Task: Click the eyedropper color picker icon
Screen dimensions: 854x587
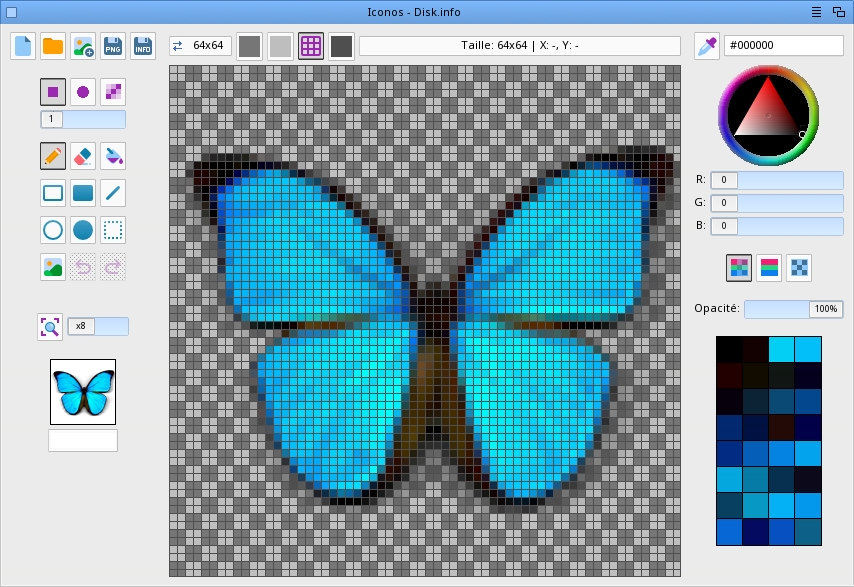Action: coord(707,46)
